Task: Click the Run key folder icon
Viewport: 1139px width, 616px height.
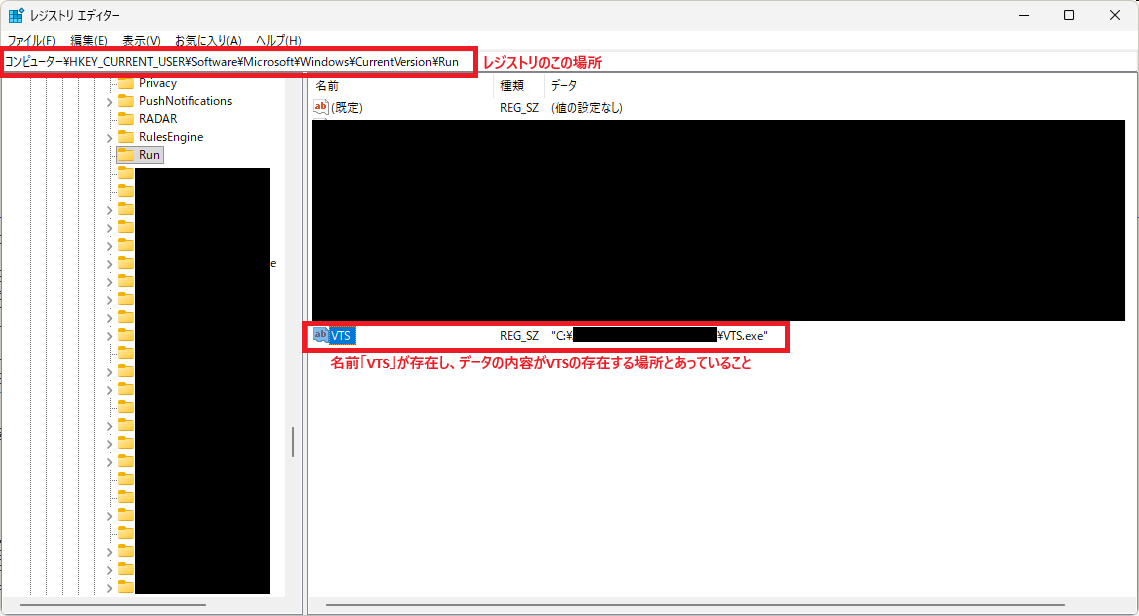Action: [126, 155]
